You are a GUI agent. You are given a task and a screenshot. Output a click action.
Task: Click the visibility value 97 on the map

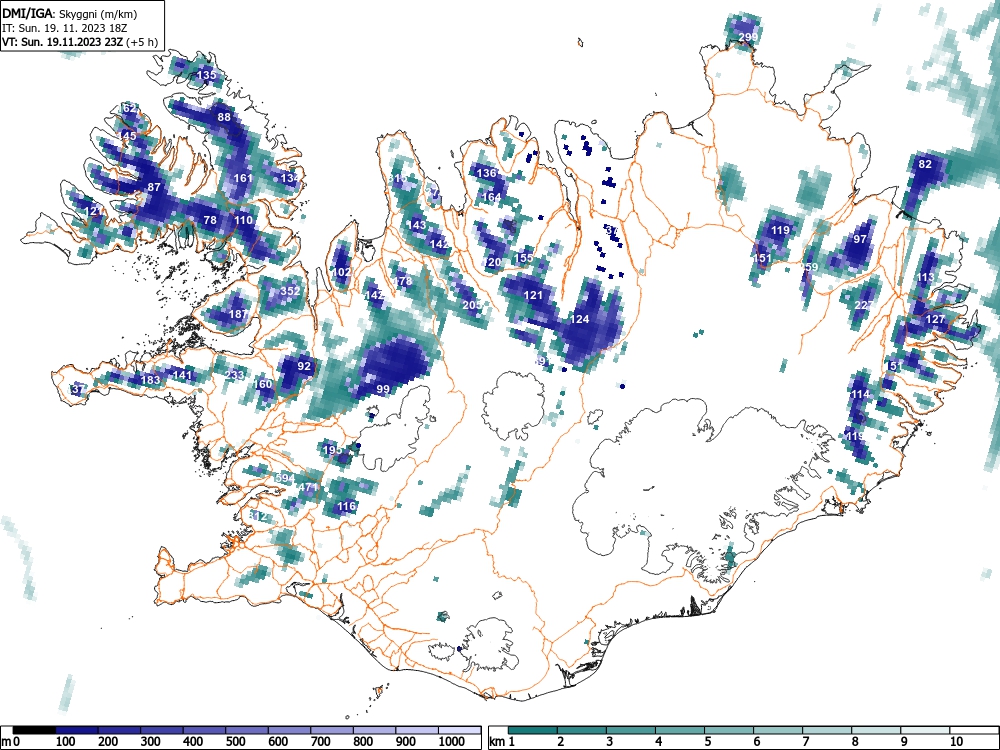860,239
